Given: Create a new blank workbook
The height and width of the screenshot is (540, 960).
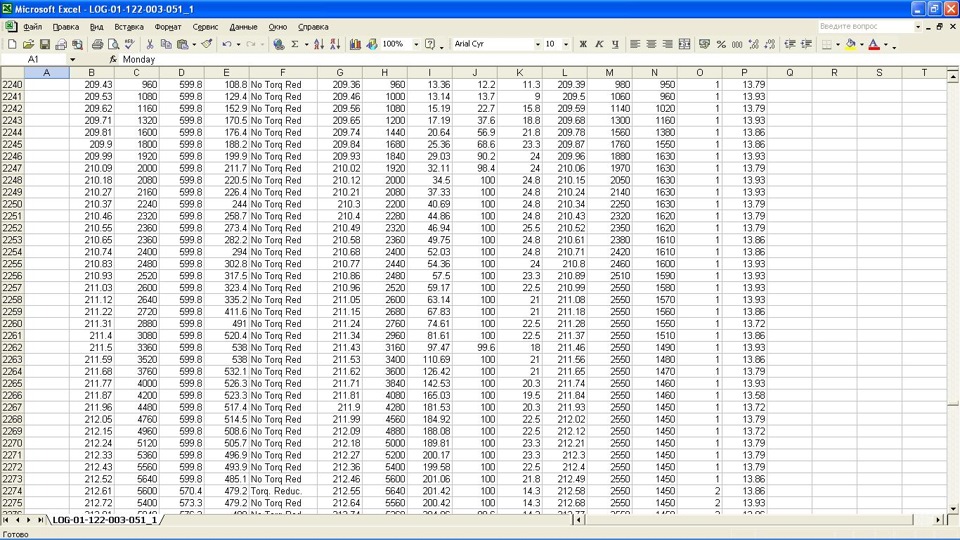Looking at the screenshot, I should [12, 44].
